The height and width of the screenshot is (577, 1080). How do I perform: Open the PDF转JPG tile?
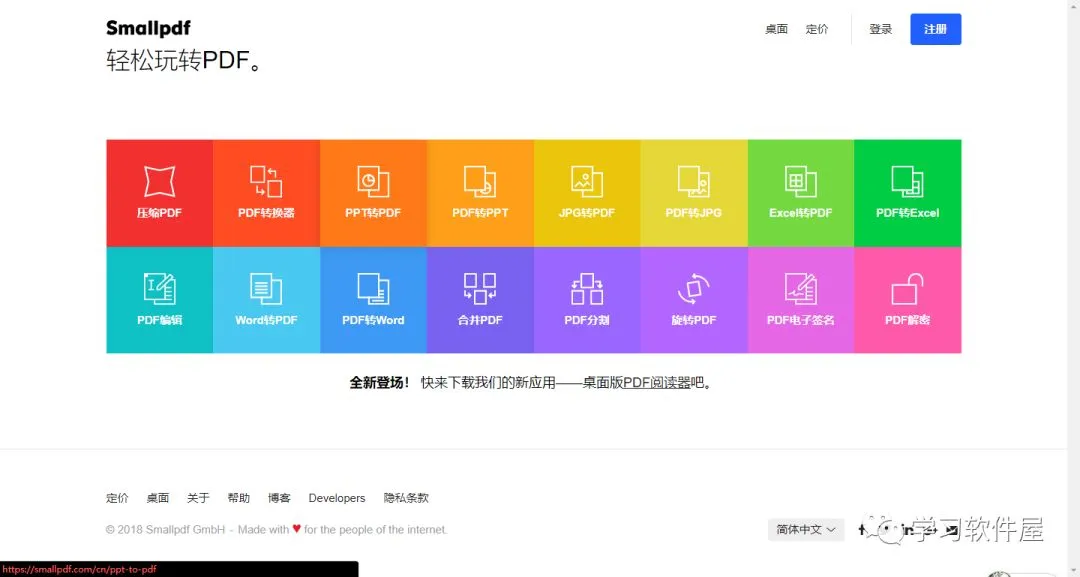[x=694, y=193]
